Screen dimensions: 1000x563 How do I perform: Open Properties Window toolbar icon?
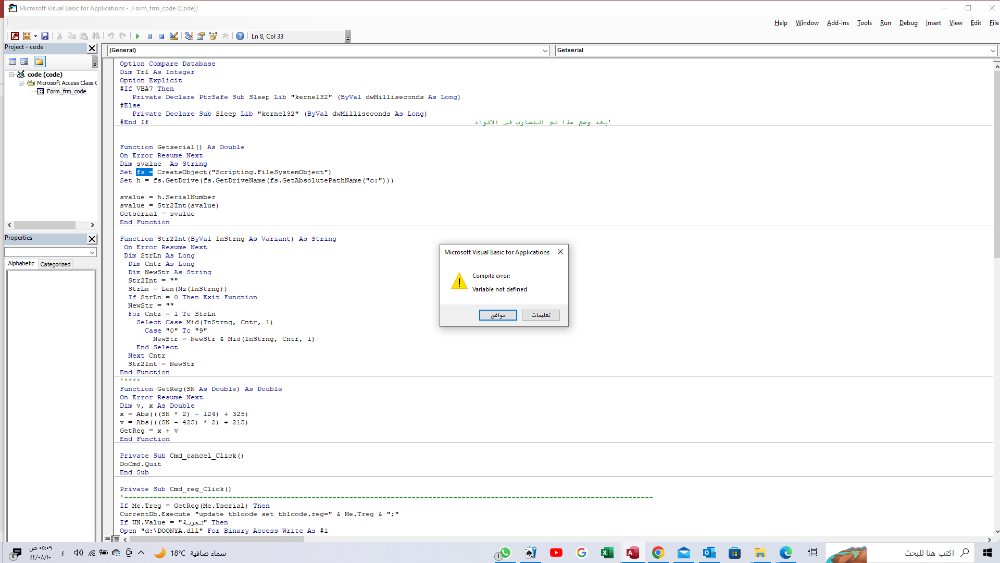(x=201, y=36)
